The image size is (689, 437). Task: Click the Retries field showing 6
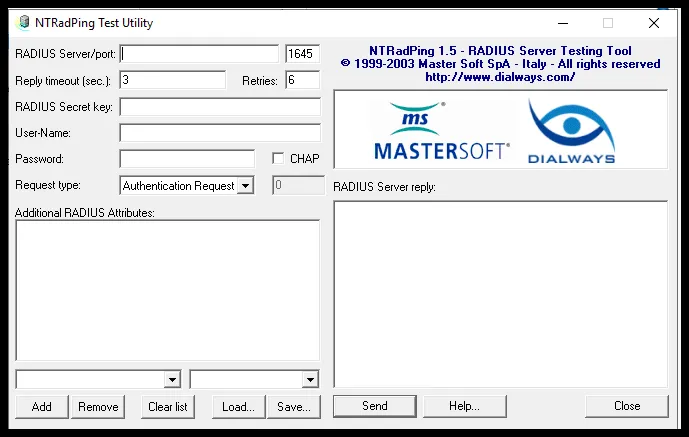(x=302, y=80)
